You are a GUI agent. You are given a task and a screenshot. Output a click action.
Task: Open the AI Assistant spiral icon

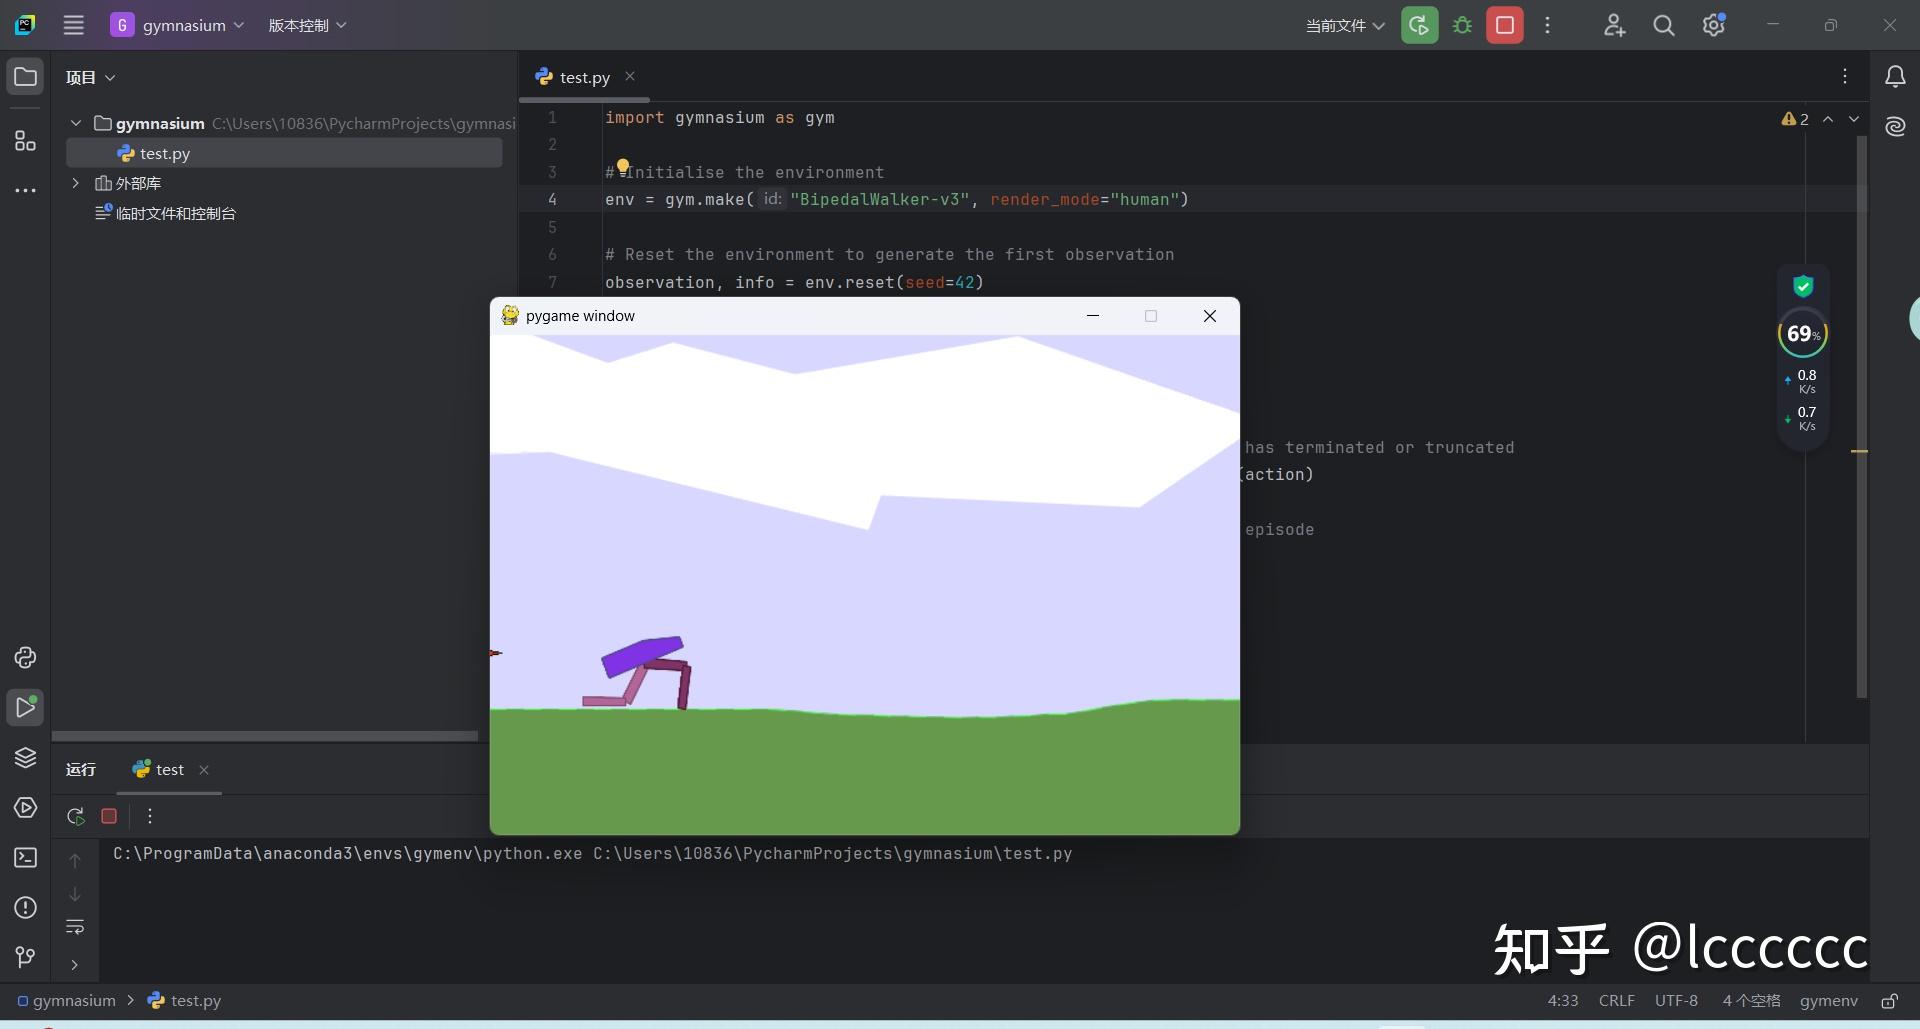1895,126
